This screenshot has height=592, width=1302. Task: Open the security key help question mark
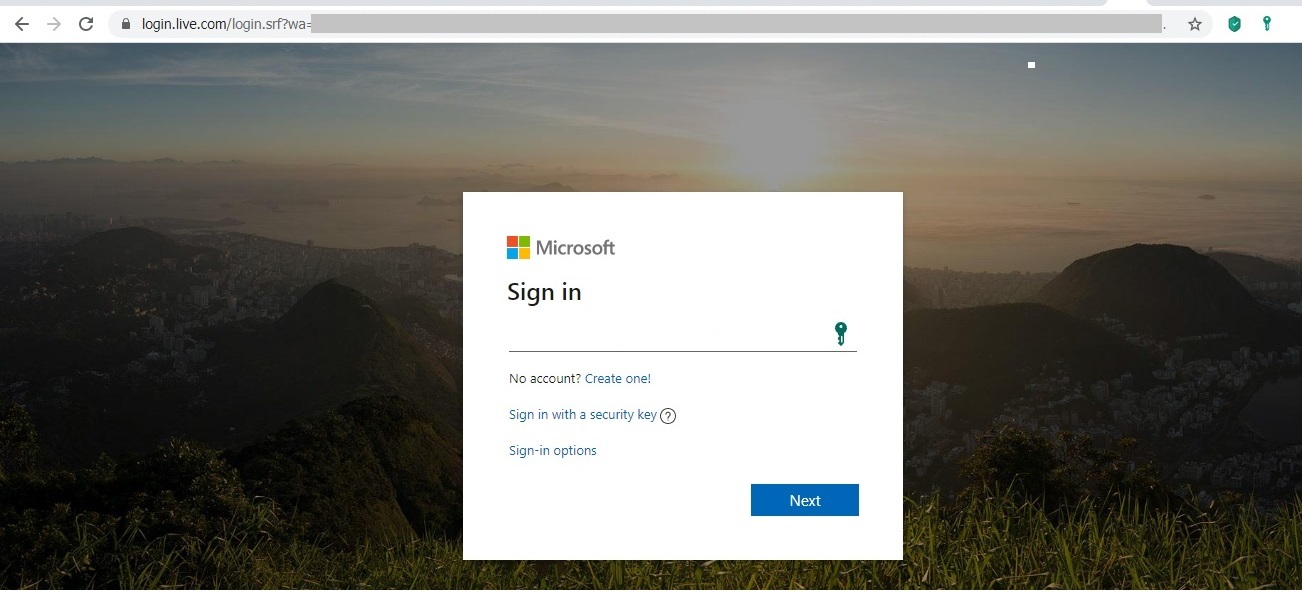click(668, 416)
